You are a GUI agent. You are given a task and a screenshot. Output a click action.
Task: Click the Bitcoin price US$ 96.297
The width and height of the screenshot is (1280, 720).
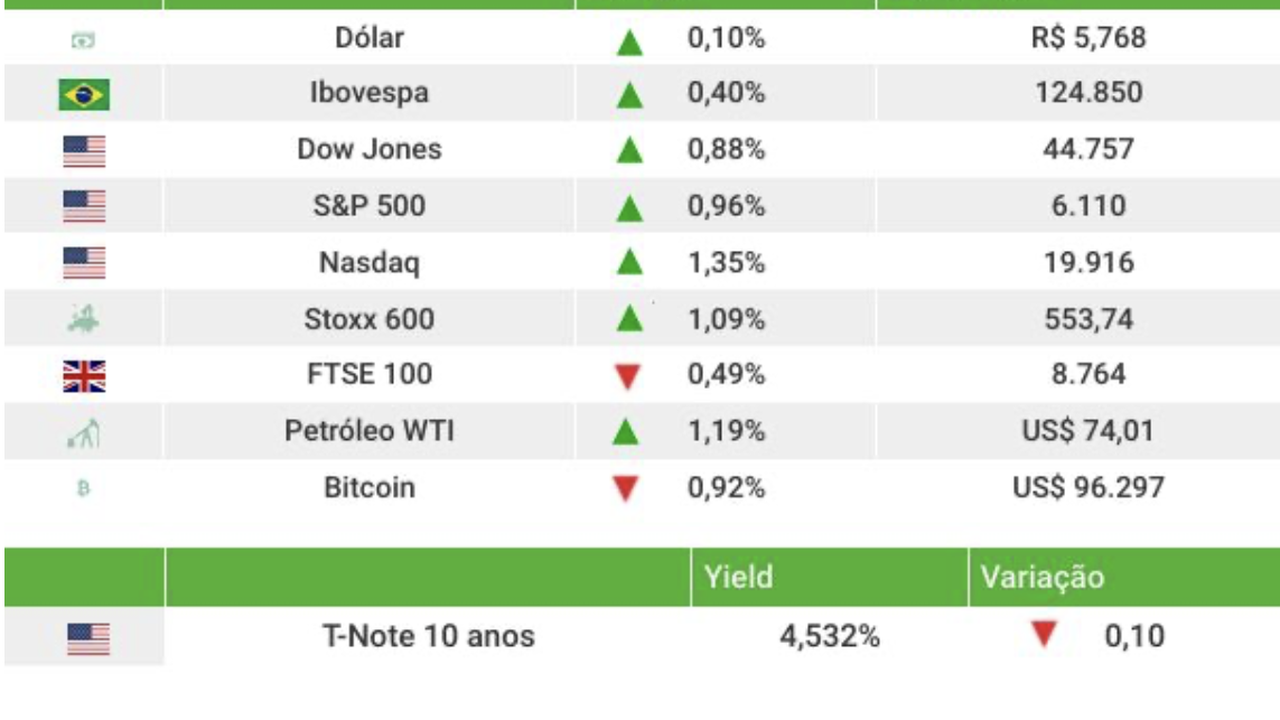(1088, 488)
